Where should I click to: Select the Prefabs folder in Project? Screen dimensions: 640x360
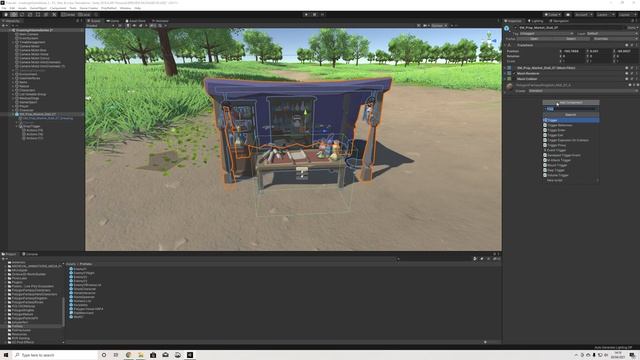pyautogui.click(x=17, y=326)
